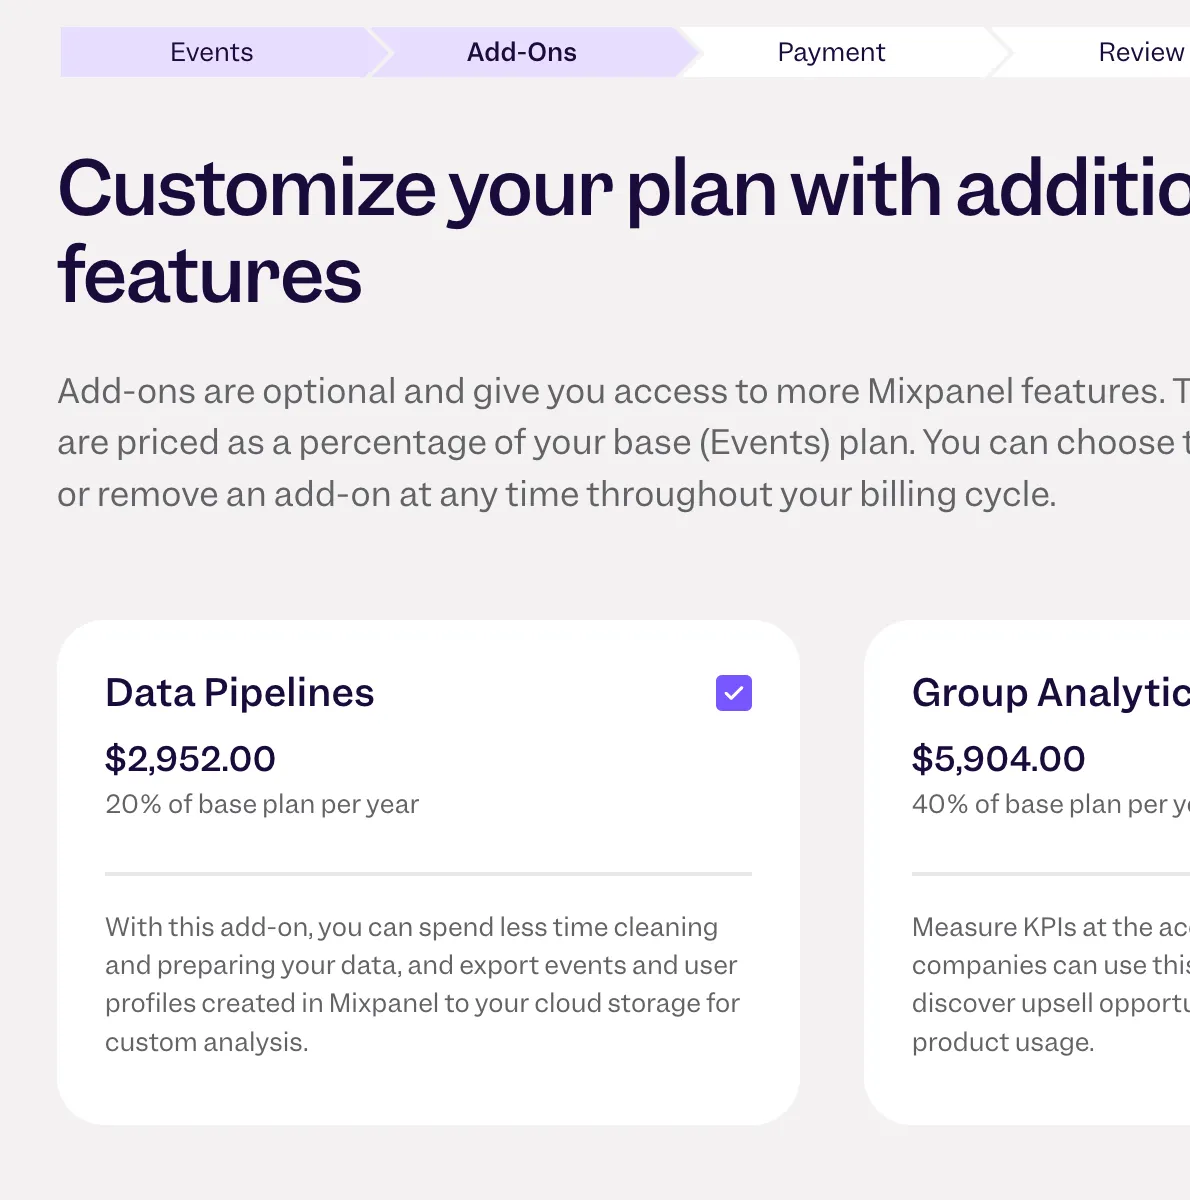Click the 'Customize your plan' page heading
The width and height of the screenshot is (1190, 1200).
pos(500,230)
